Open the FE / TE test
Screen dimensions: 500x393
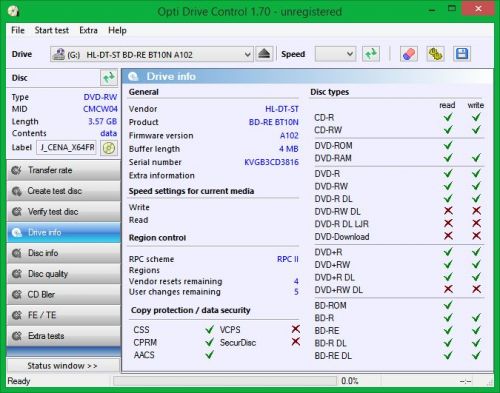63,315
